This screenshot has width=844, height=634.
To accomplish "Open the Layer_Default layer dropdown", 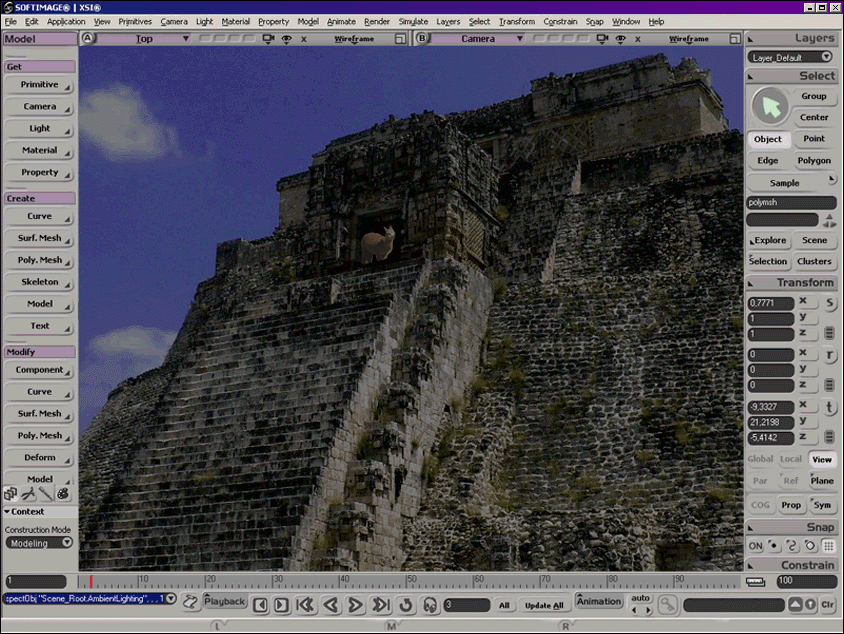I will click(791, 57).
